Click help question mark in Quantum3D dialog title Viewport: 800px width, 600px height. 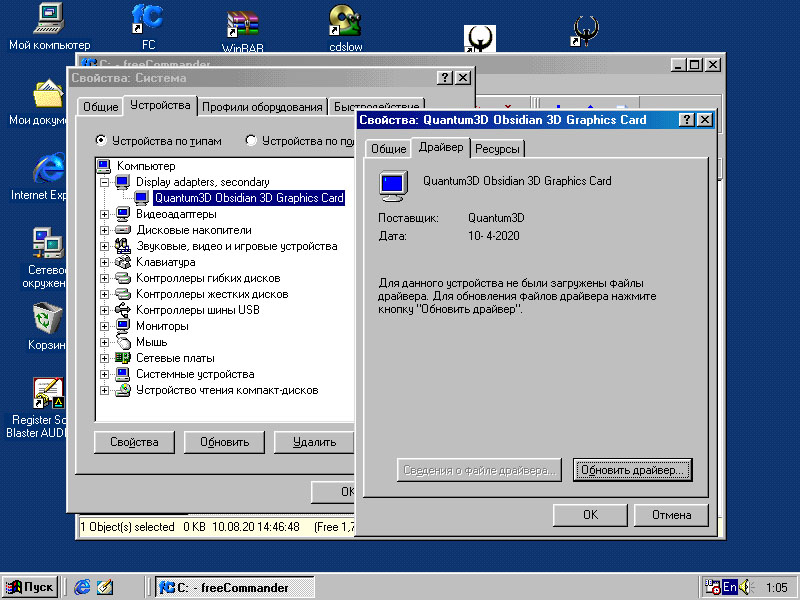click(687, 120)
